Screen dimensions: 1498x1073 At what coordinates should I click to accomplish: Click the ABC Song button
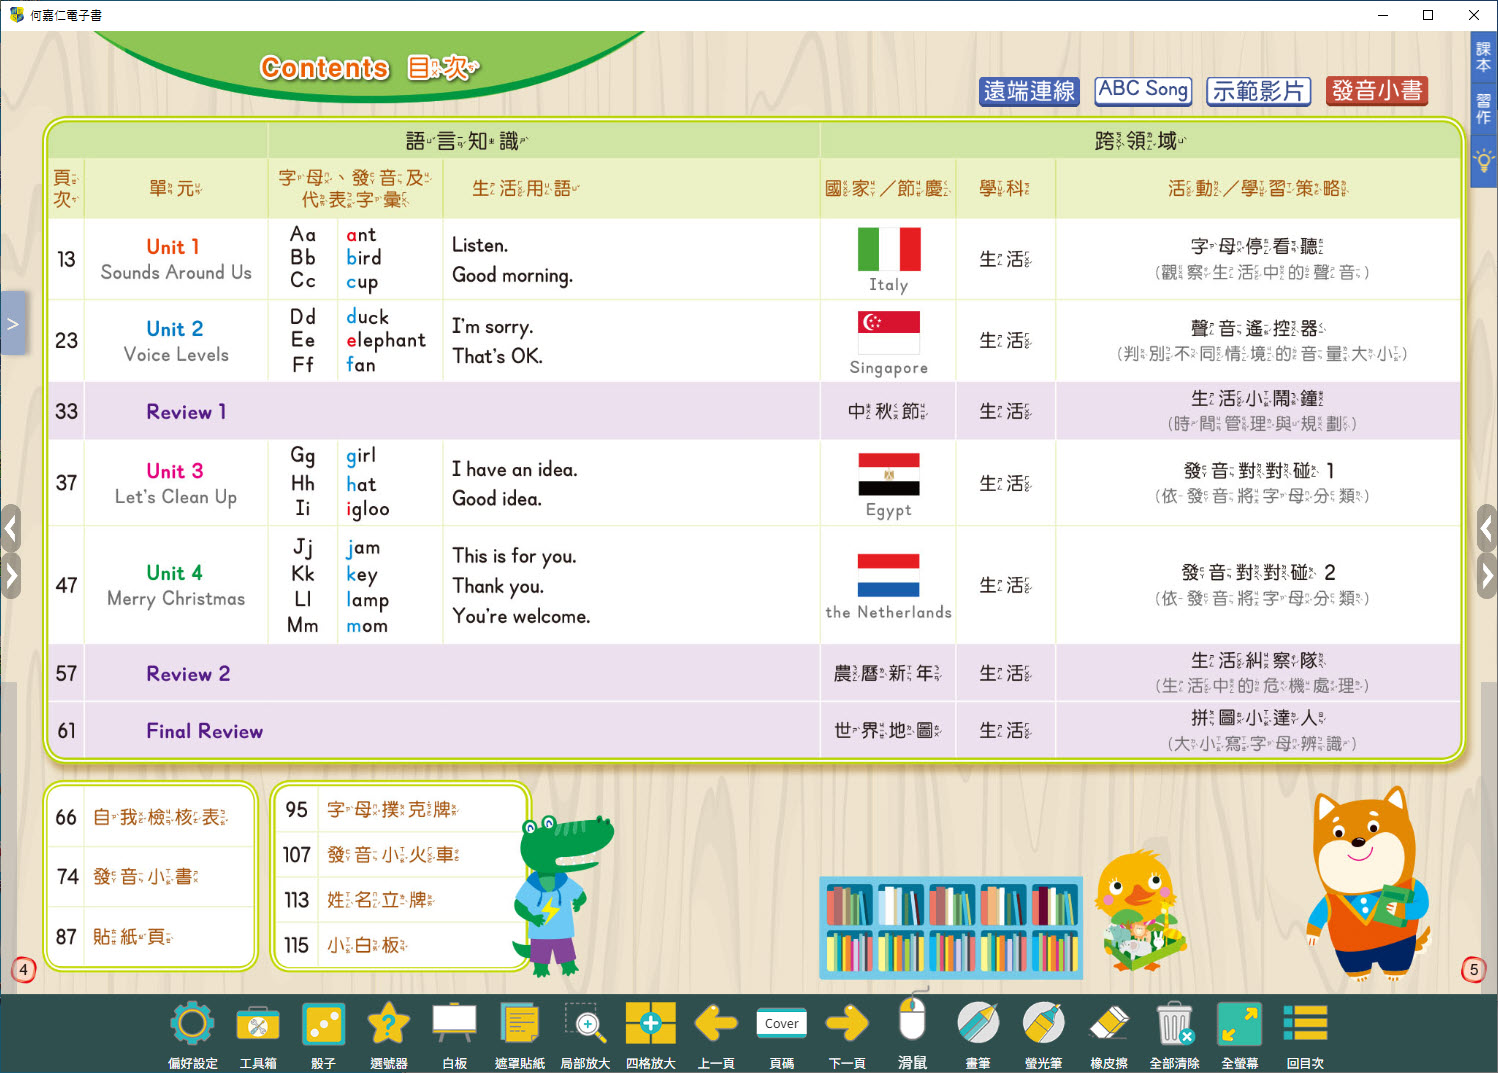coord(1142,90)
